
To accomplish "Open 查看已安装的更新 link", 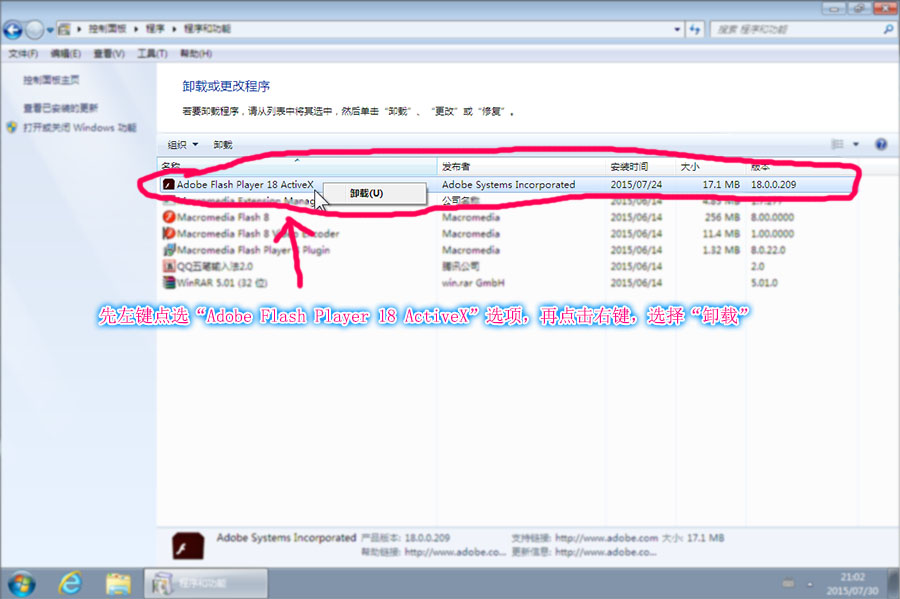I will (60, 108).
